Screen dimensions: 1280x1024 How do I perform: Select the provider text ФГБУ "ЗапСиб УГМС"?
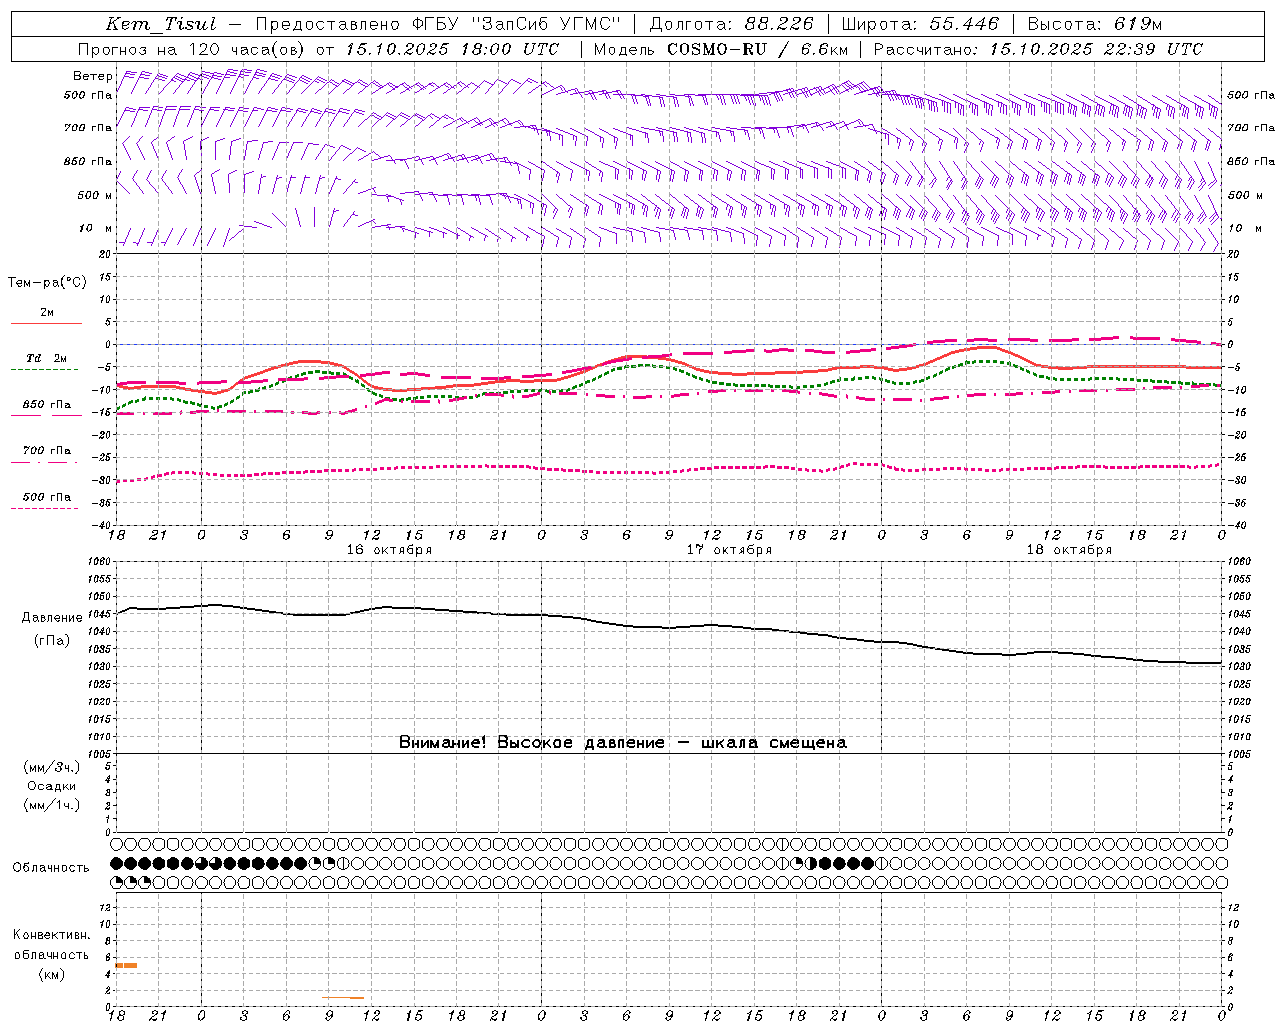(x=515, y=24)
